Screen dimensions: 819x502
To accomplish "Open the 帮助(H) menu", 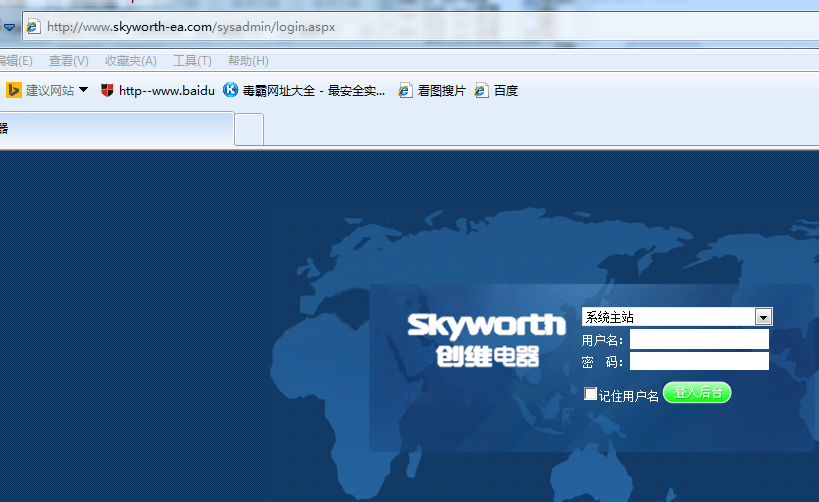I will pos(248,61).
